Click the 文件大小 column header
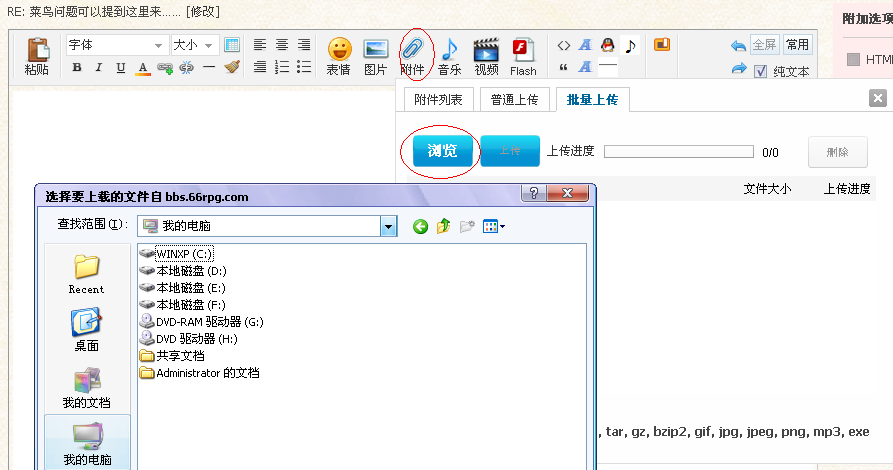The height and width of the screenshot is (470, 893). (x=767, y=189)
